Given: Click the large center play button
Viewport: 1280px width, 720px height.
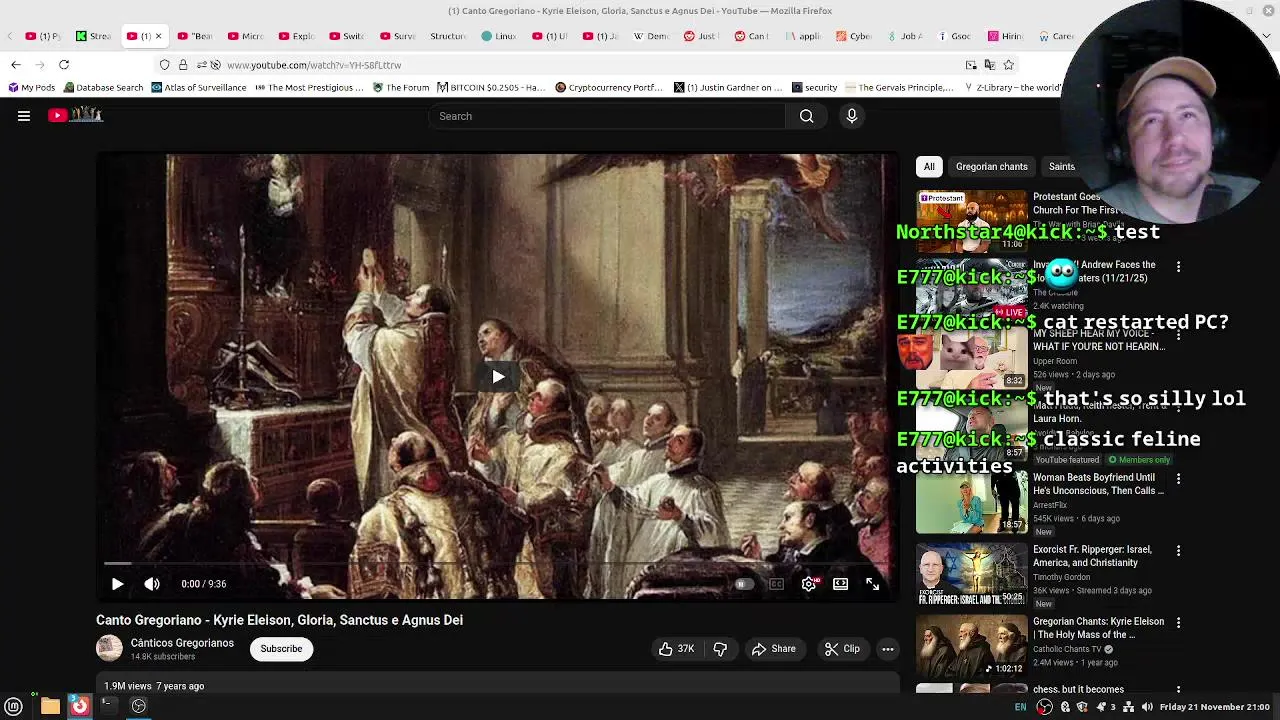Looking at the screenshot, I should coord(498,377).
